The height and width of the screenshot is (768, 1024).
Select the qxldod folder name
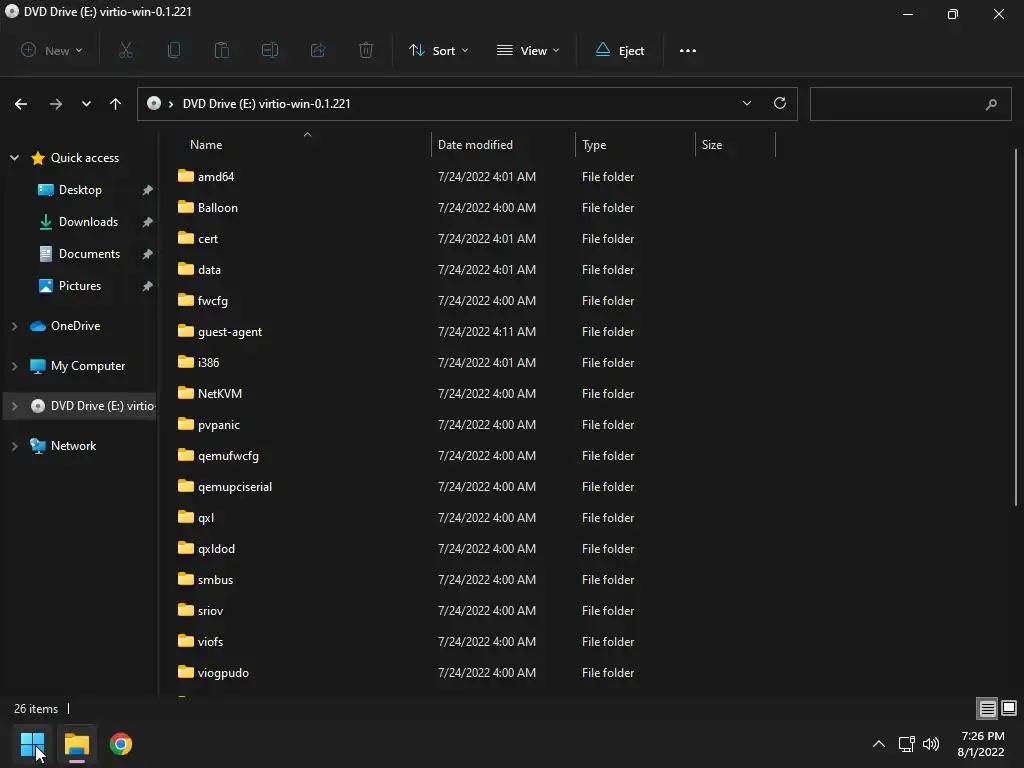(x=216, y=549)
